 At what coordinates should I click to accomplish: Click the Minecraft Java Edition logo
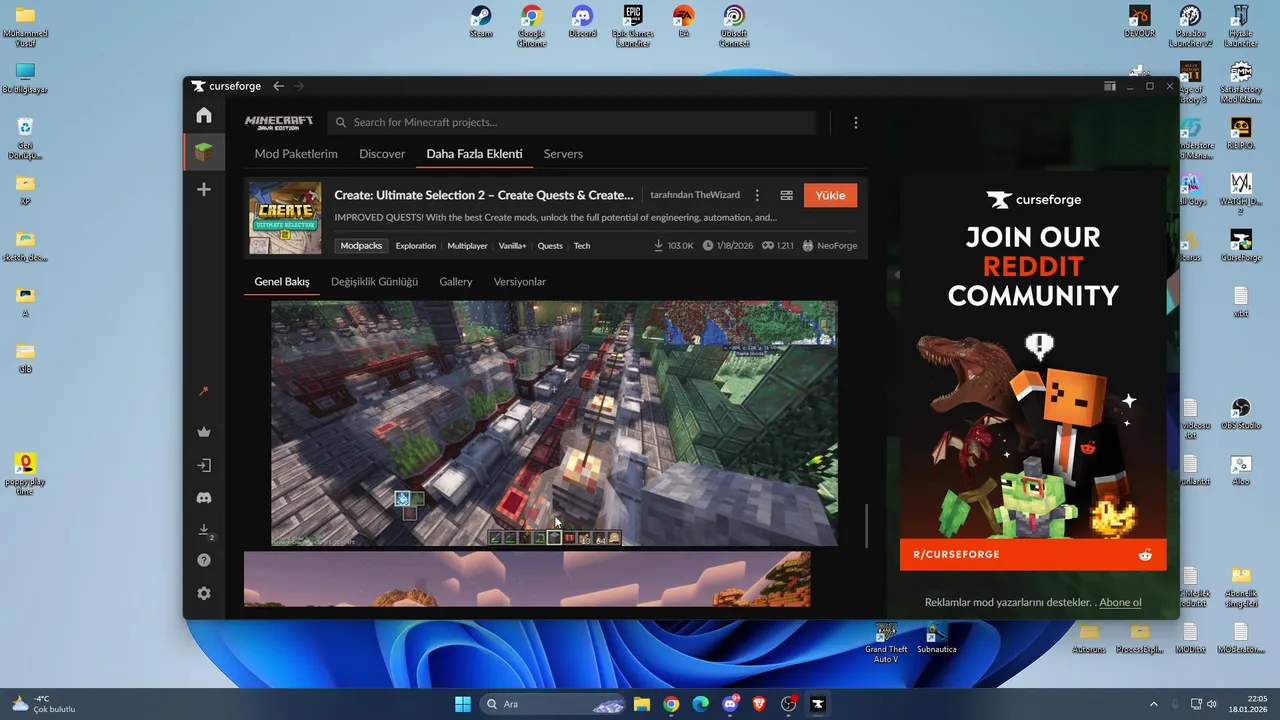(x=279, y=122)
